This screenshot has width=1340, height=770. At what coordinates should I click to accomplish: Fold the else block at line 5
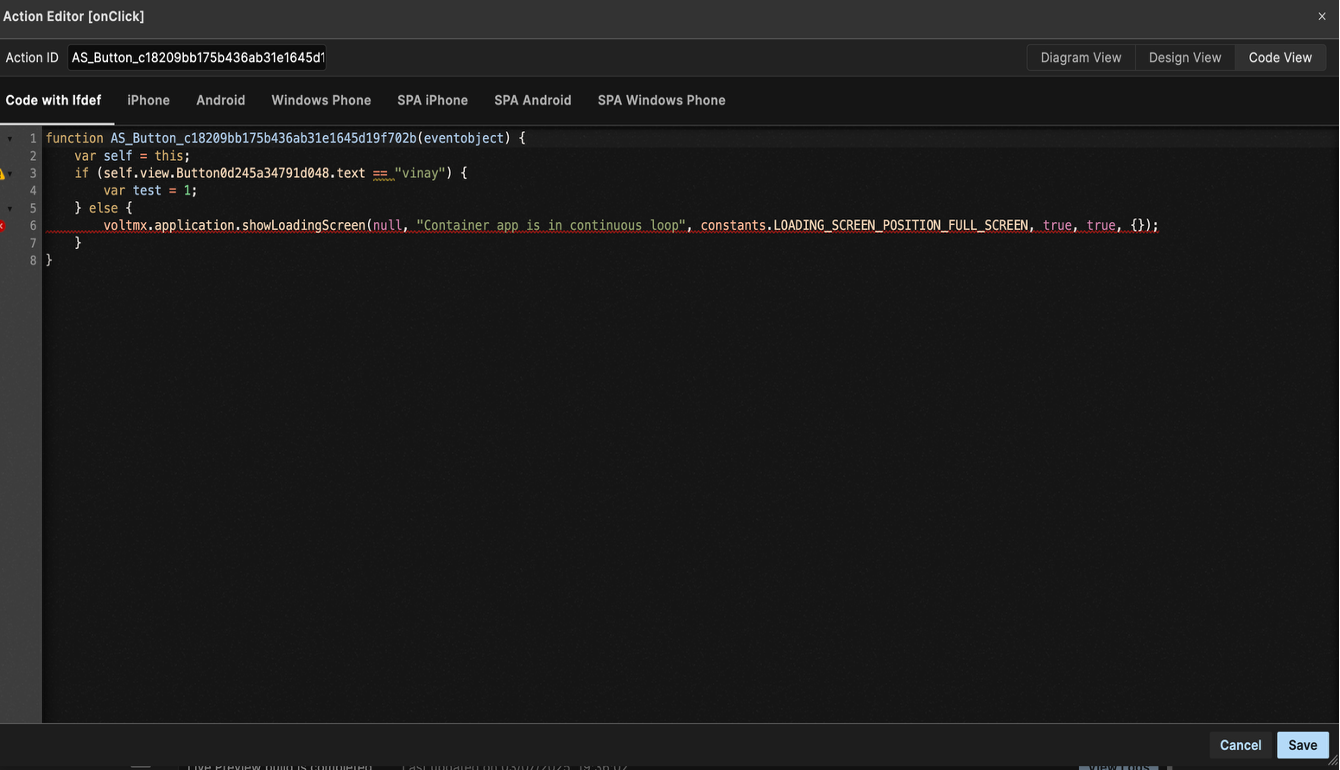(10, 209)
